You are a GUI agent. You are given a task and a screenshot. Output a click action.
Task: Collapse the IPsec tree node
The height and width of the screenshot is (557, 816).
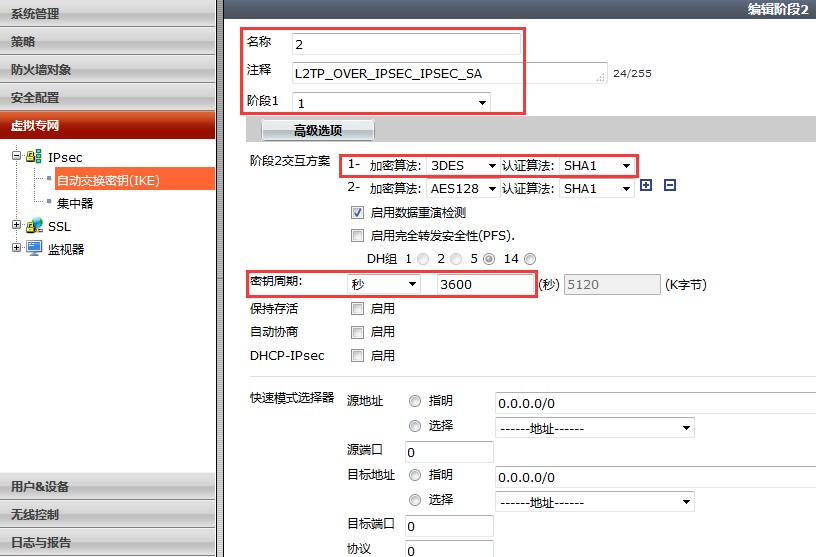(16, 155)
